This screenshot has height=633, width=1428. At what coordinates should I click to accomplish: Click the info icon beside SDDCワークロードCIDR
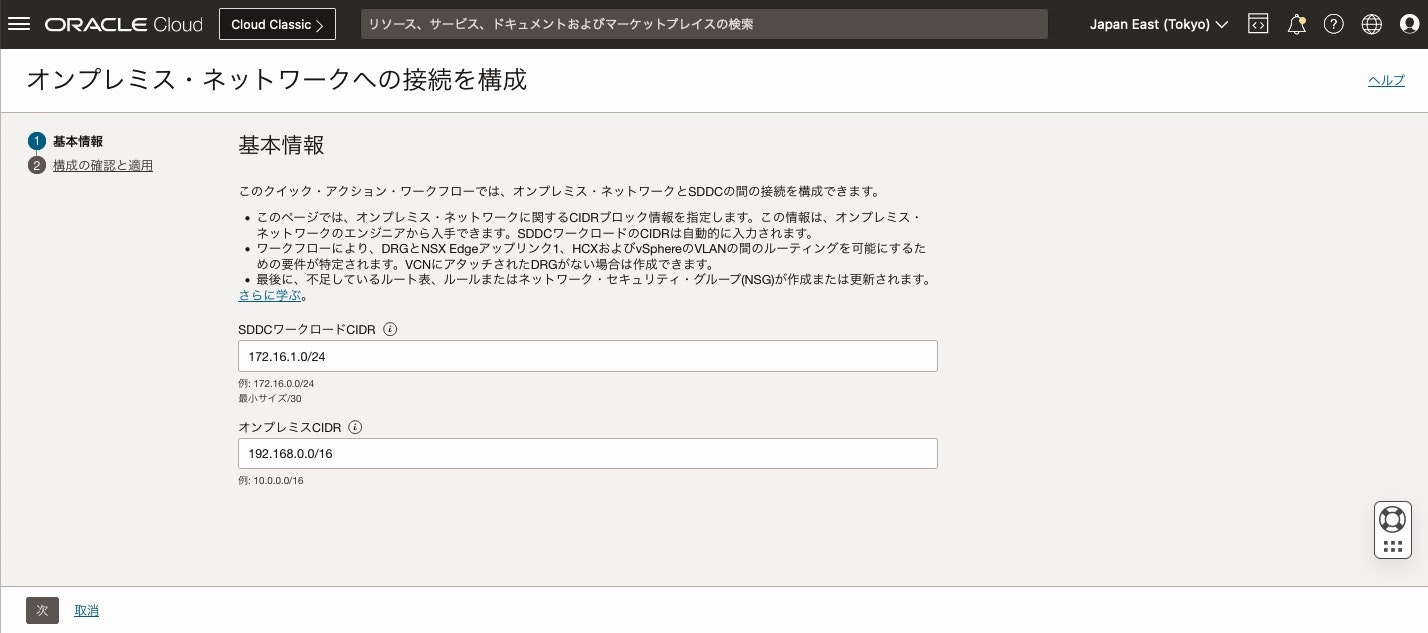point(390,329)
